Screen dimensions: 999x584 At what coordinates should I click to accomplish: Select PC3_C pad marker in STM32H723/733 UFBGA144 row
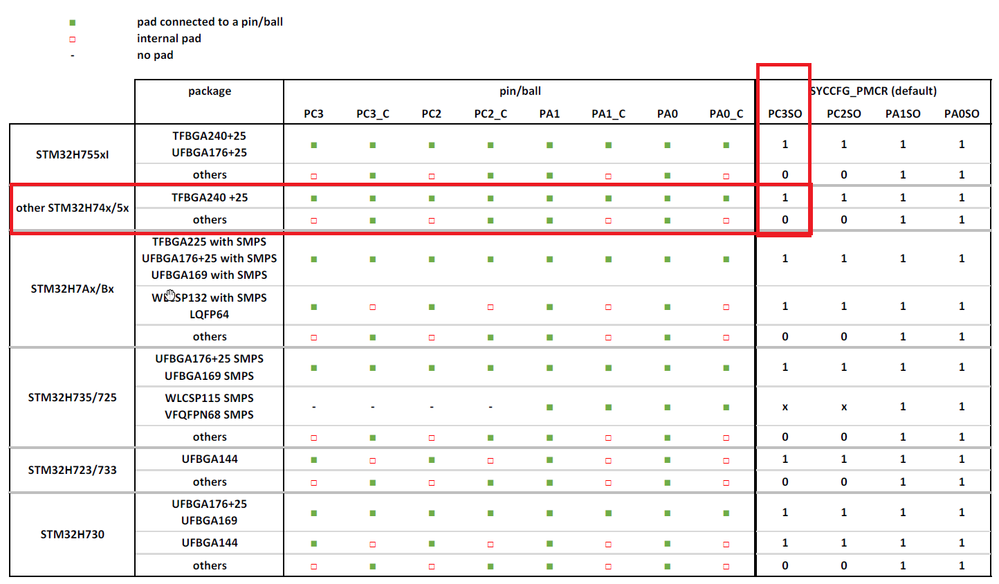coord(373,460)
